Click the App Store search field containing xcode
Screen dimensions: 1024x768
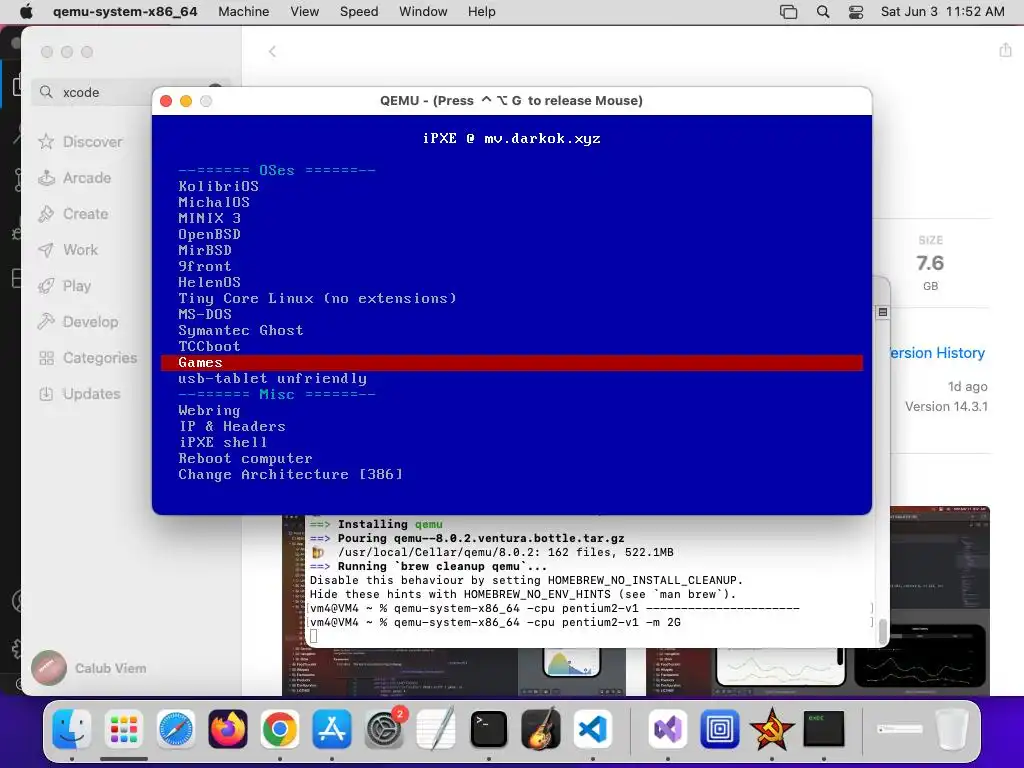point(131,92)
